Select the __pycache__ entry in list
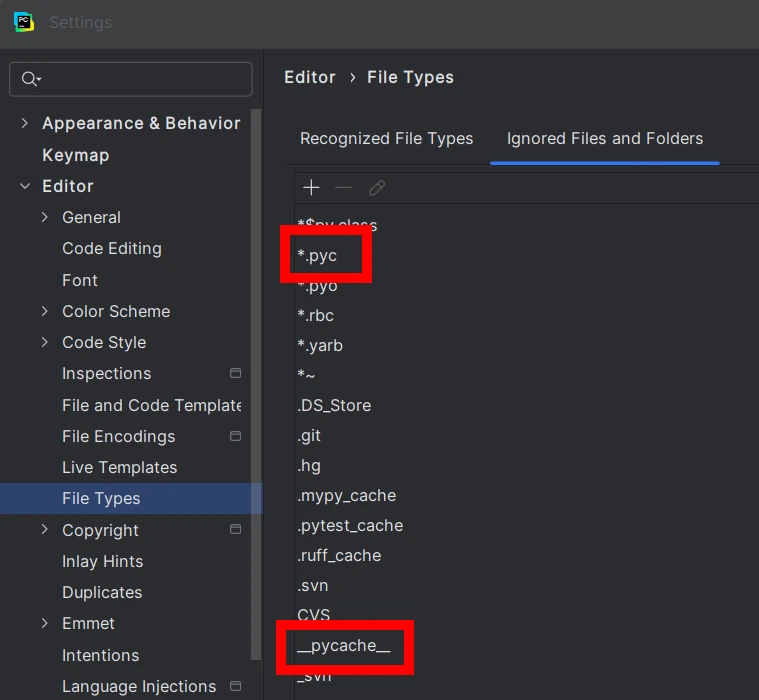Viewport: 759px width, 700px height. [x=344, y=646]
